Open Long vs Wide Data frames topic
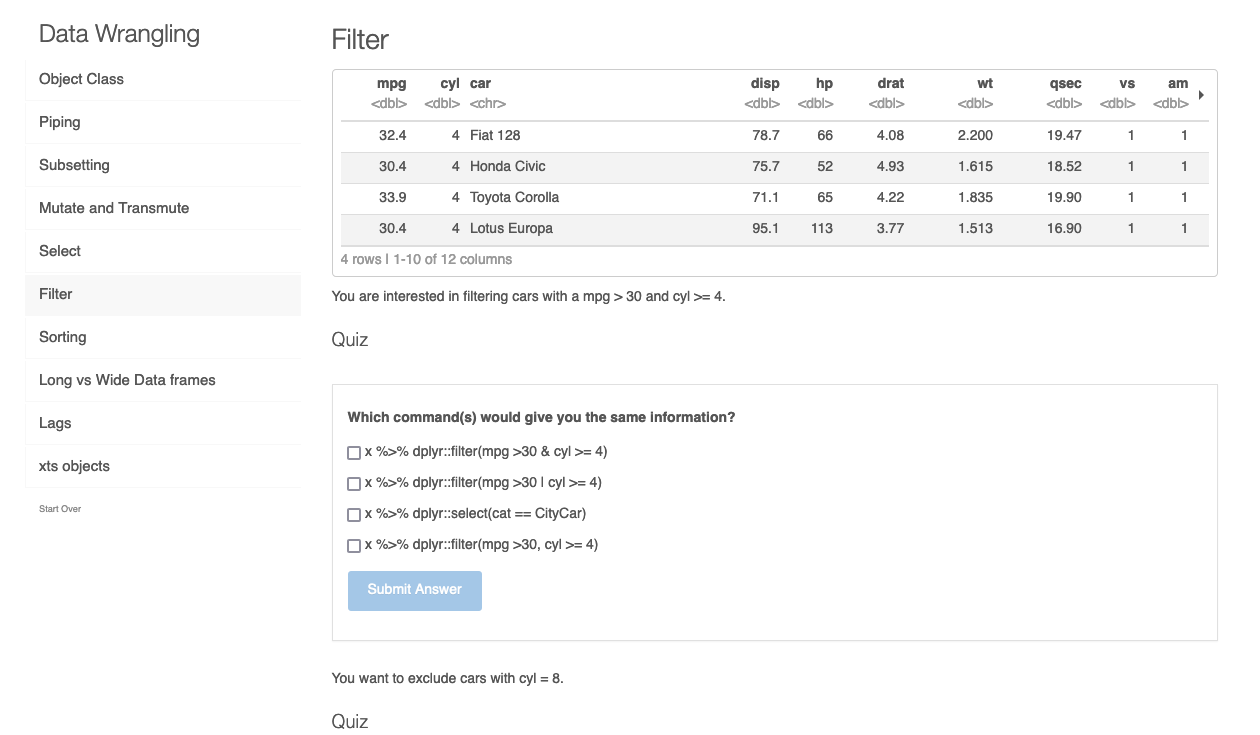 pos(126,379)
